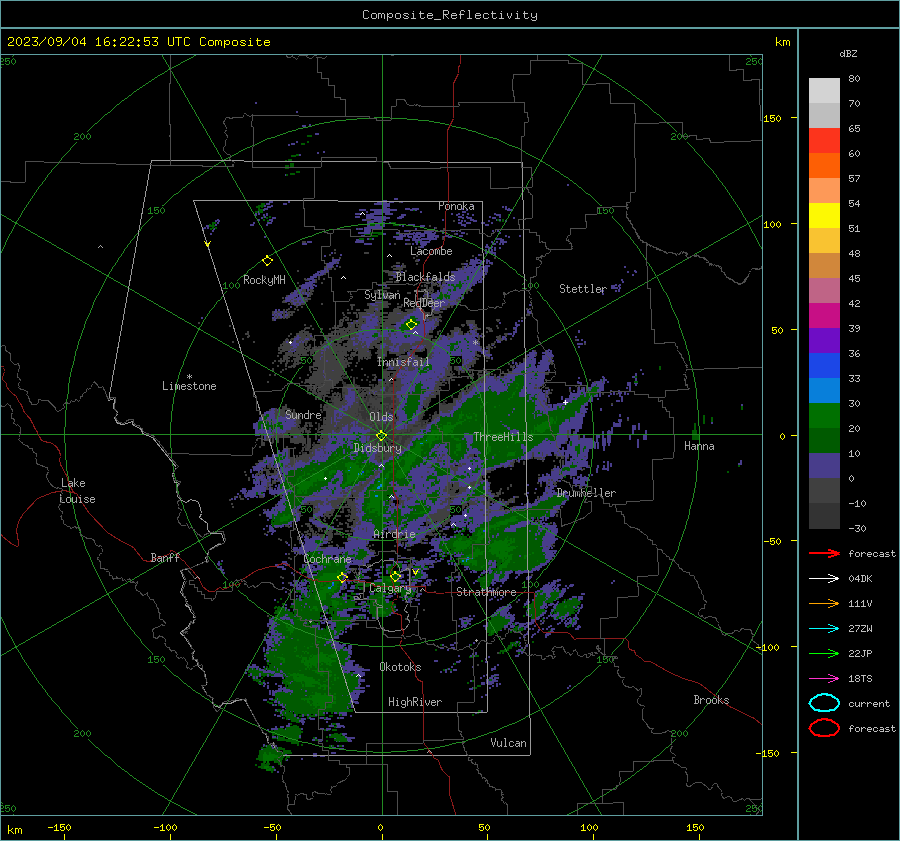Click the RockyMH label

[264, 280]
